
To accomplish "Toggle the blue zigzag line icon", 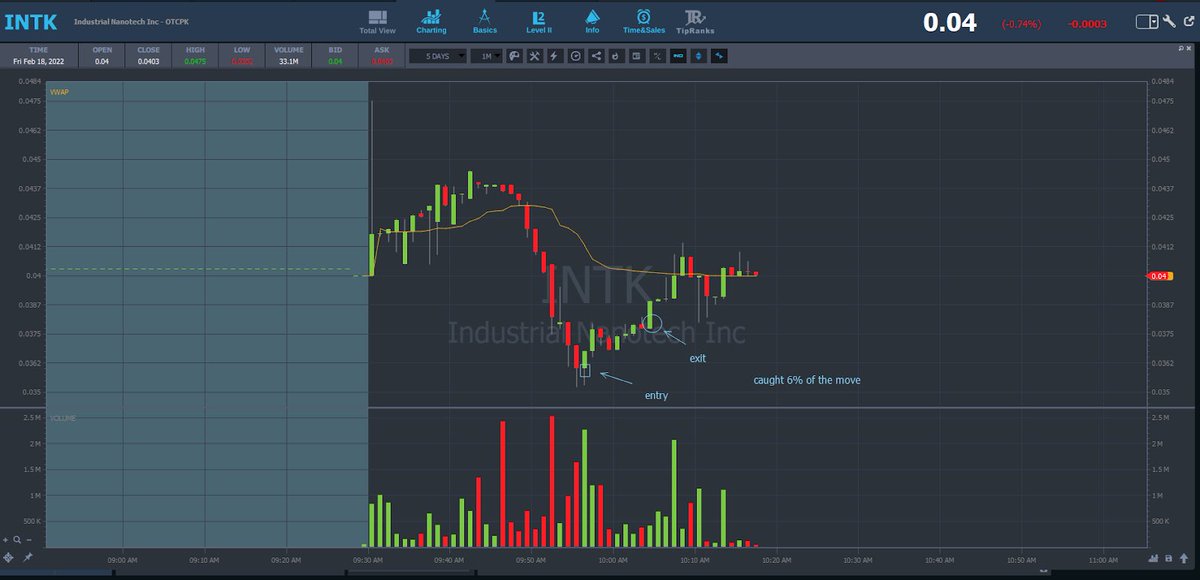I will [719, 56].
